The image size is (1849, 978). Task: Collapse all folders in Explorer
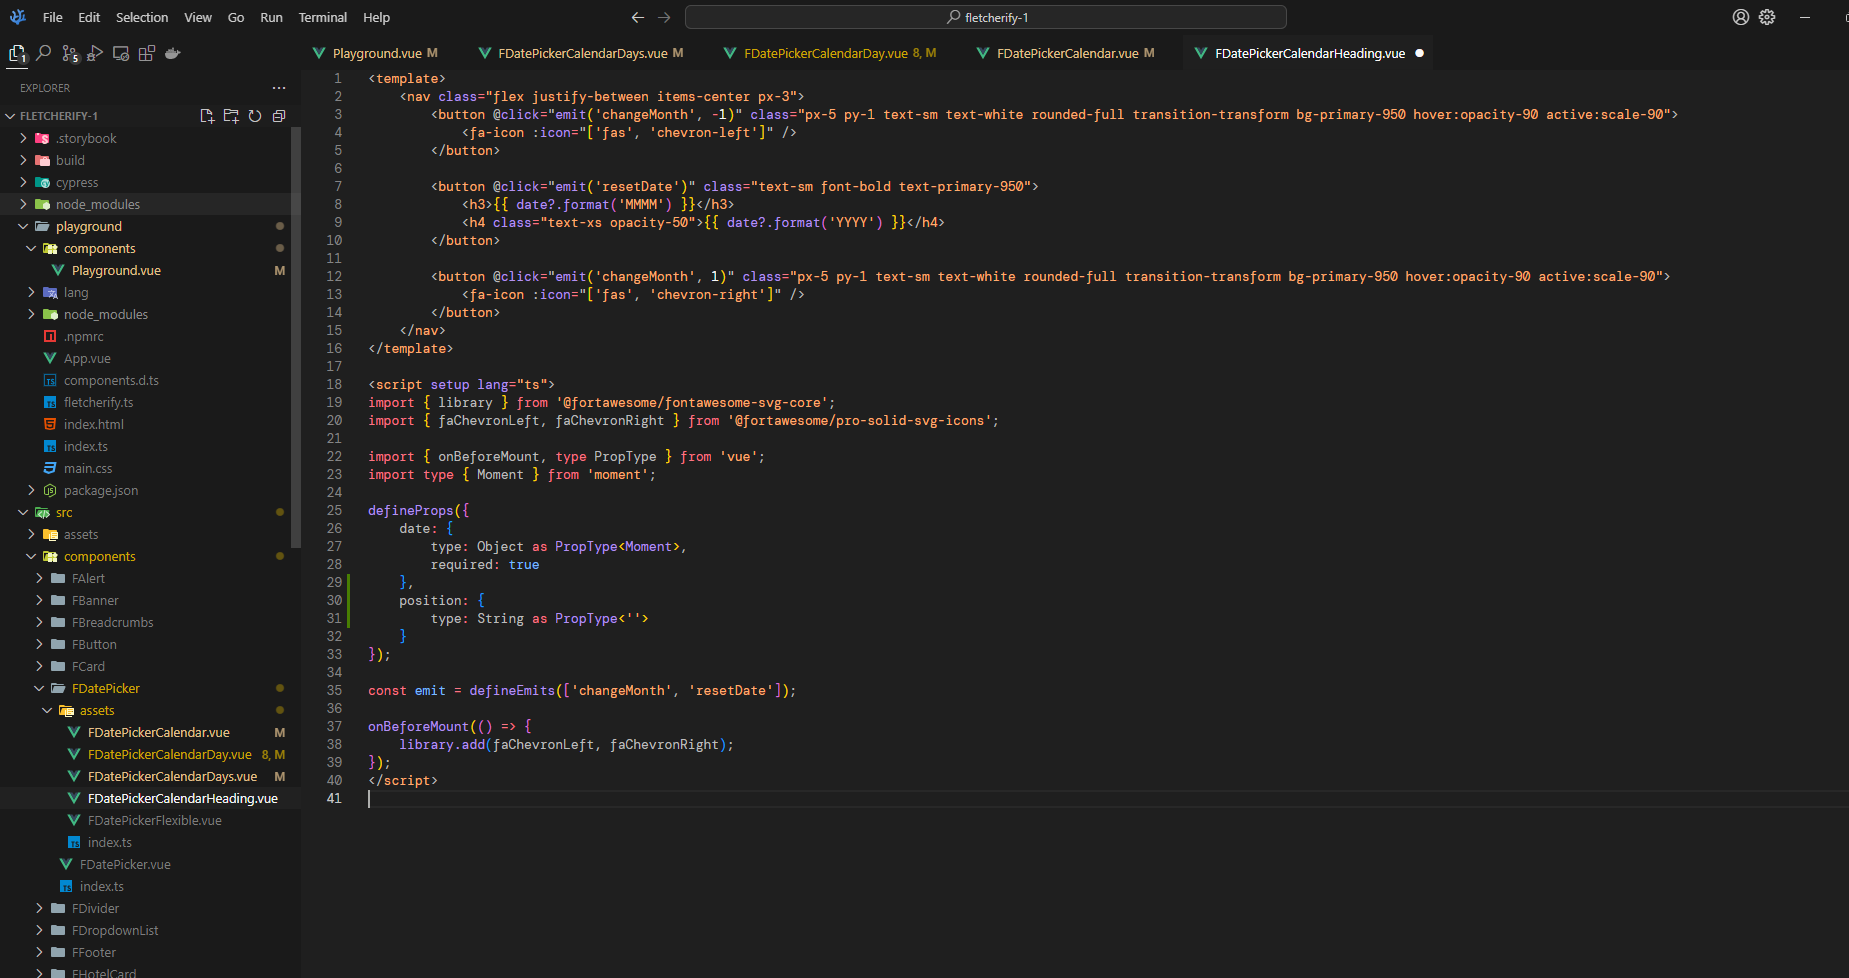(x=279, y=116)
